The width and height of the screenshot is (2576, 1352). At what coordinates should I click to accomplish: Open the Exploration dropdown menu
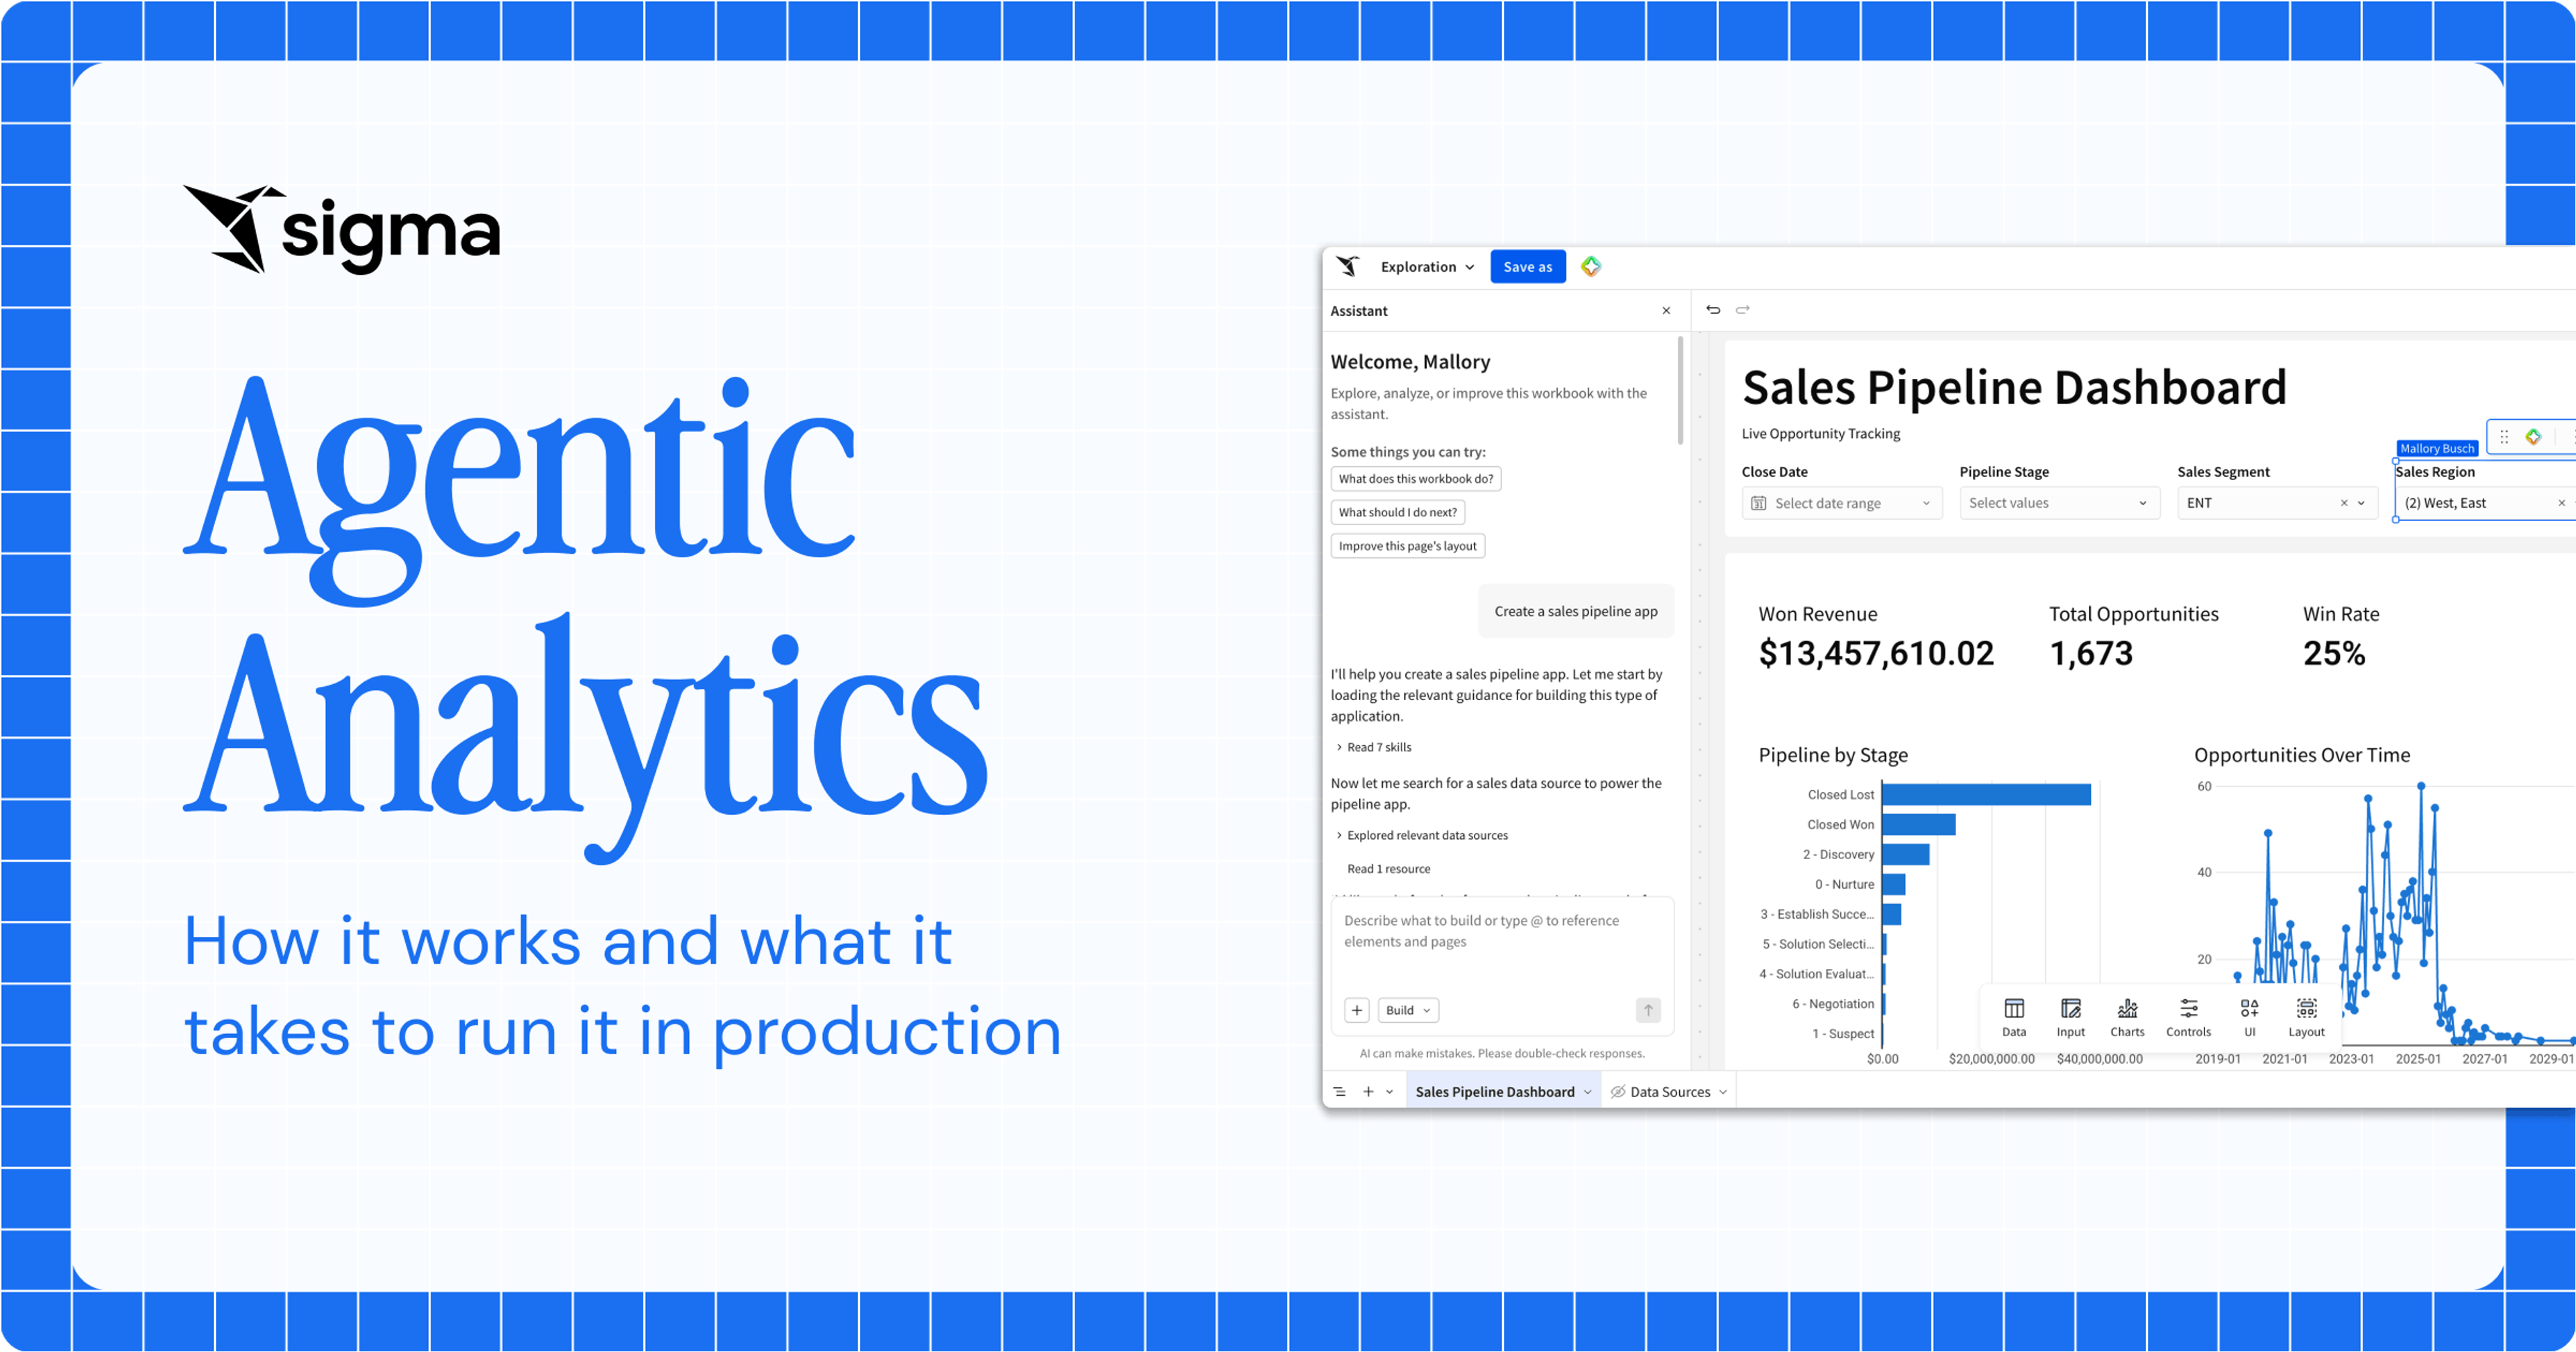point(1427,267)
